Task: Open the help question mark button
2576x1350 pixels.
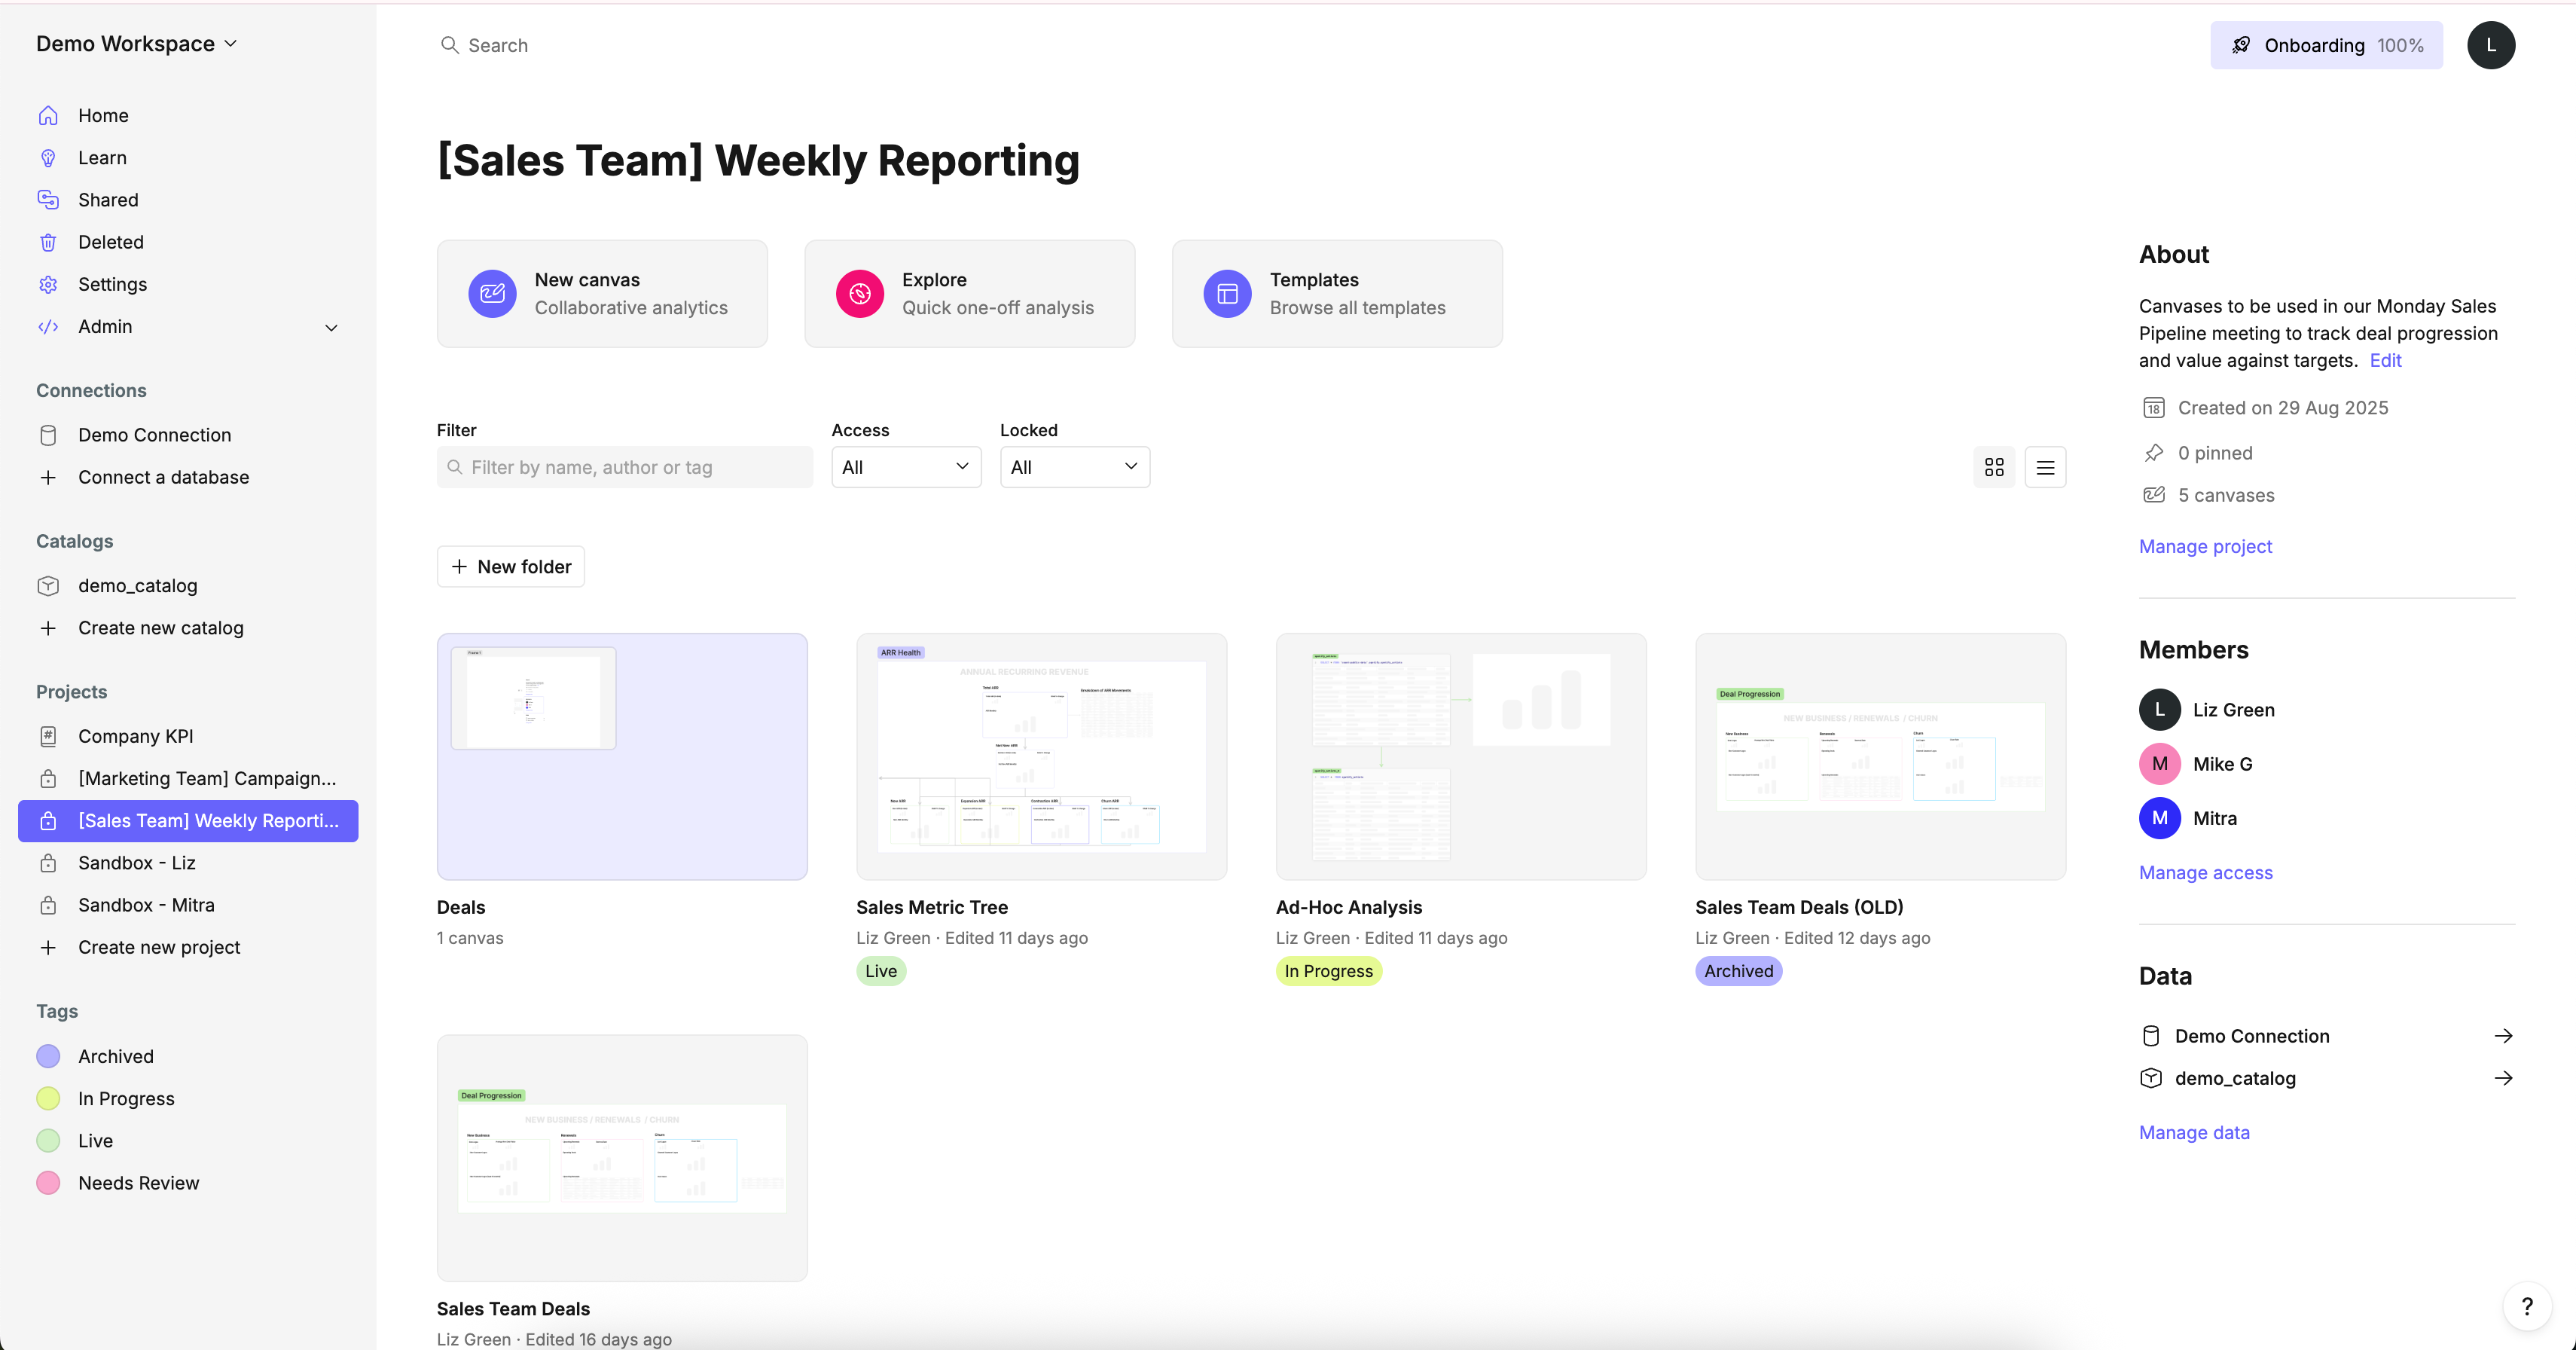Action: [x=2526, y=1306]
